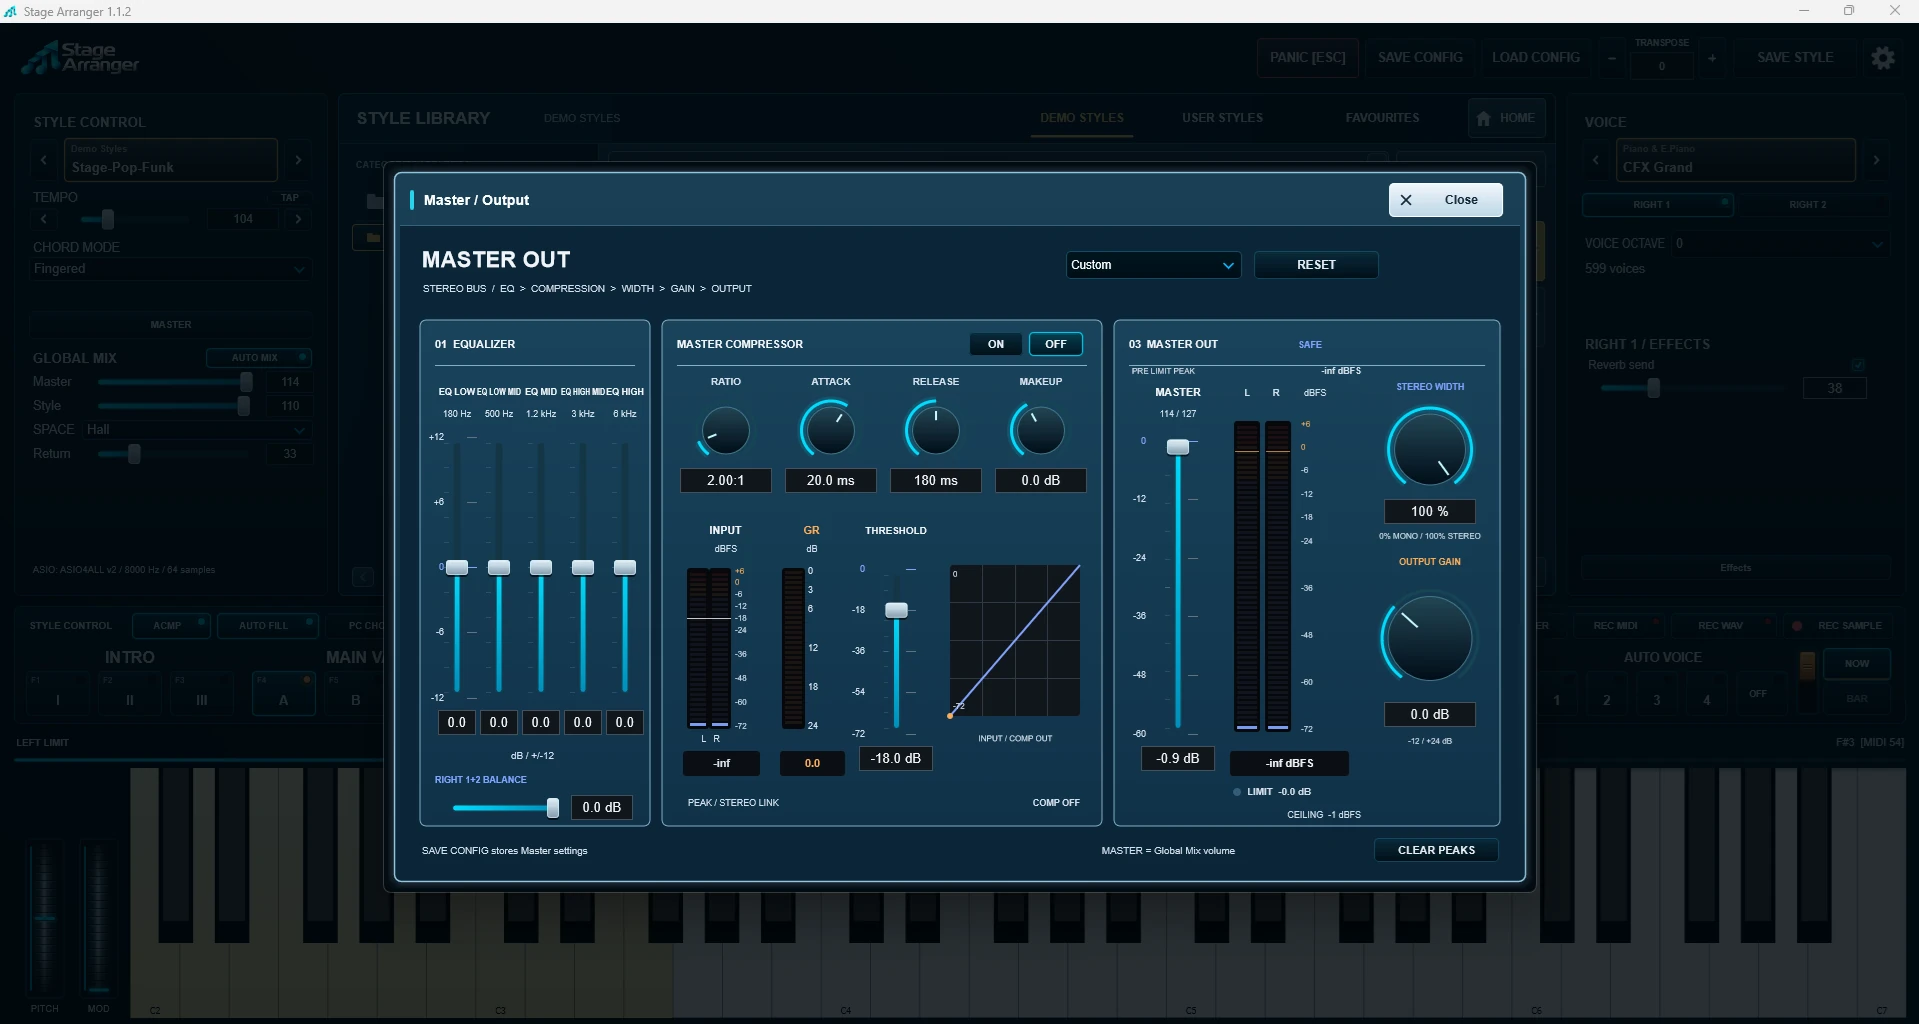Select the RIGHT 1 voice part

coord(1658,205)
